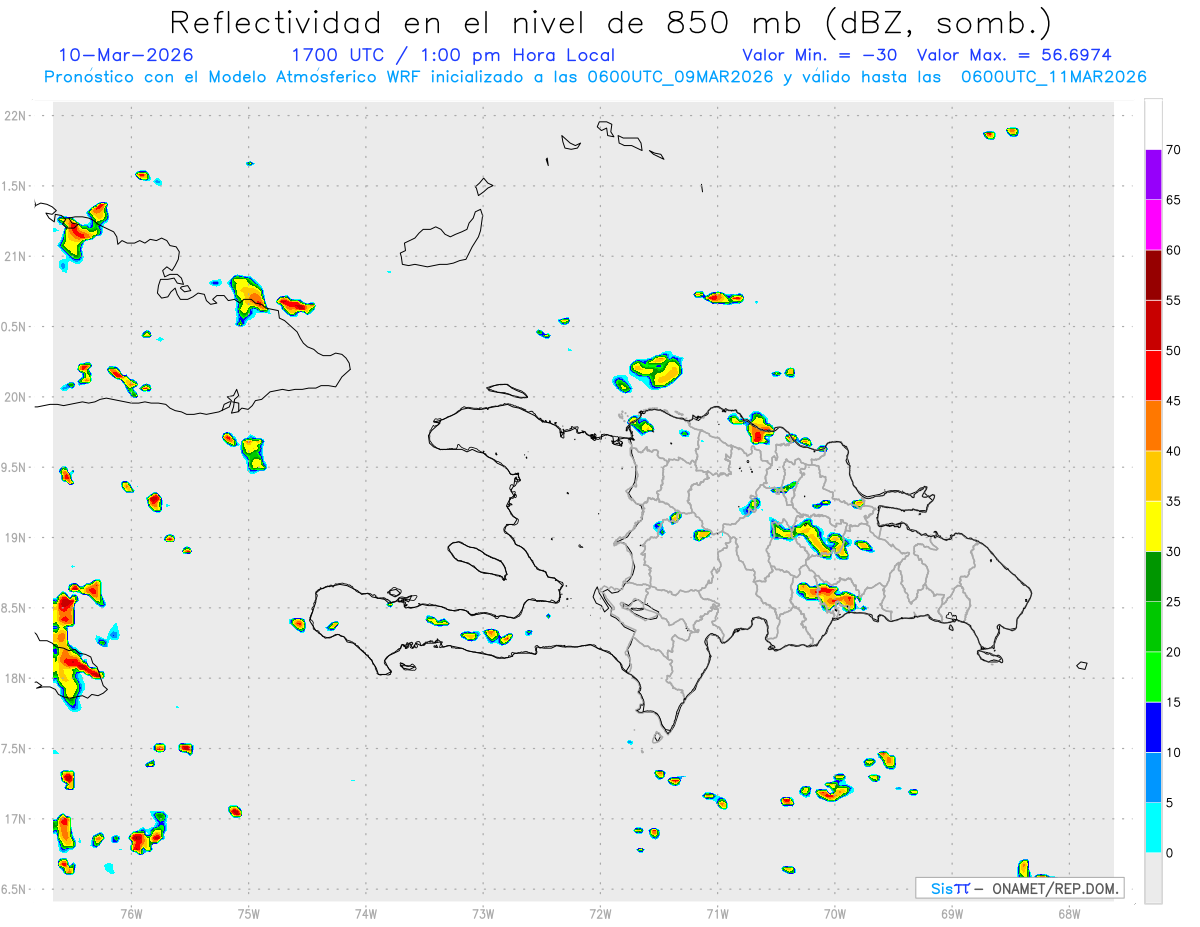The width and height of the screenshot is (1200, 927).
Task: Click the '68W' longitude label
Action: [x=1069, y=913]
